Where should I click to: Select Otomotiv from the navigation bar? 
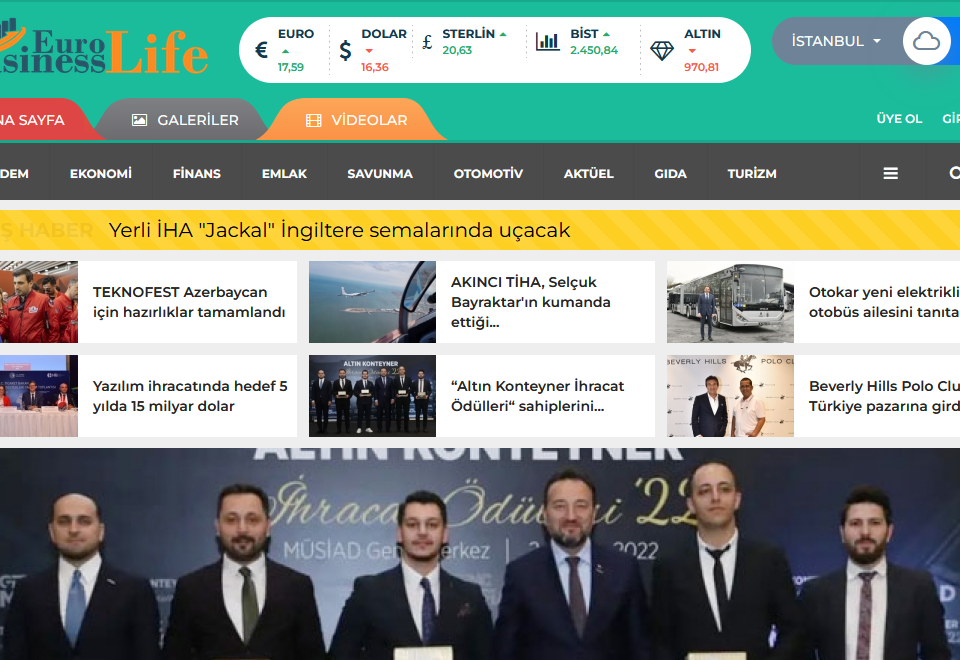488,173
